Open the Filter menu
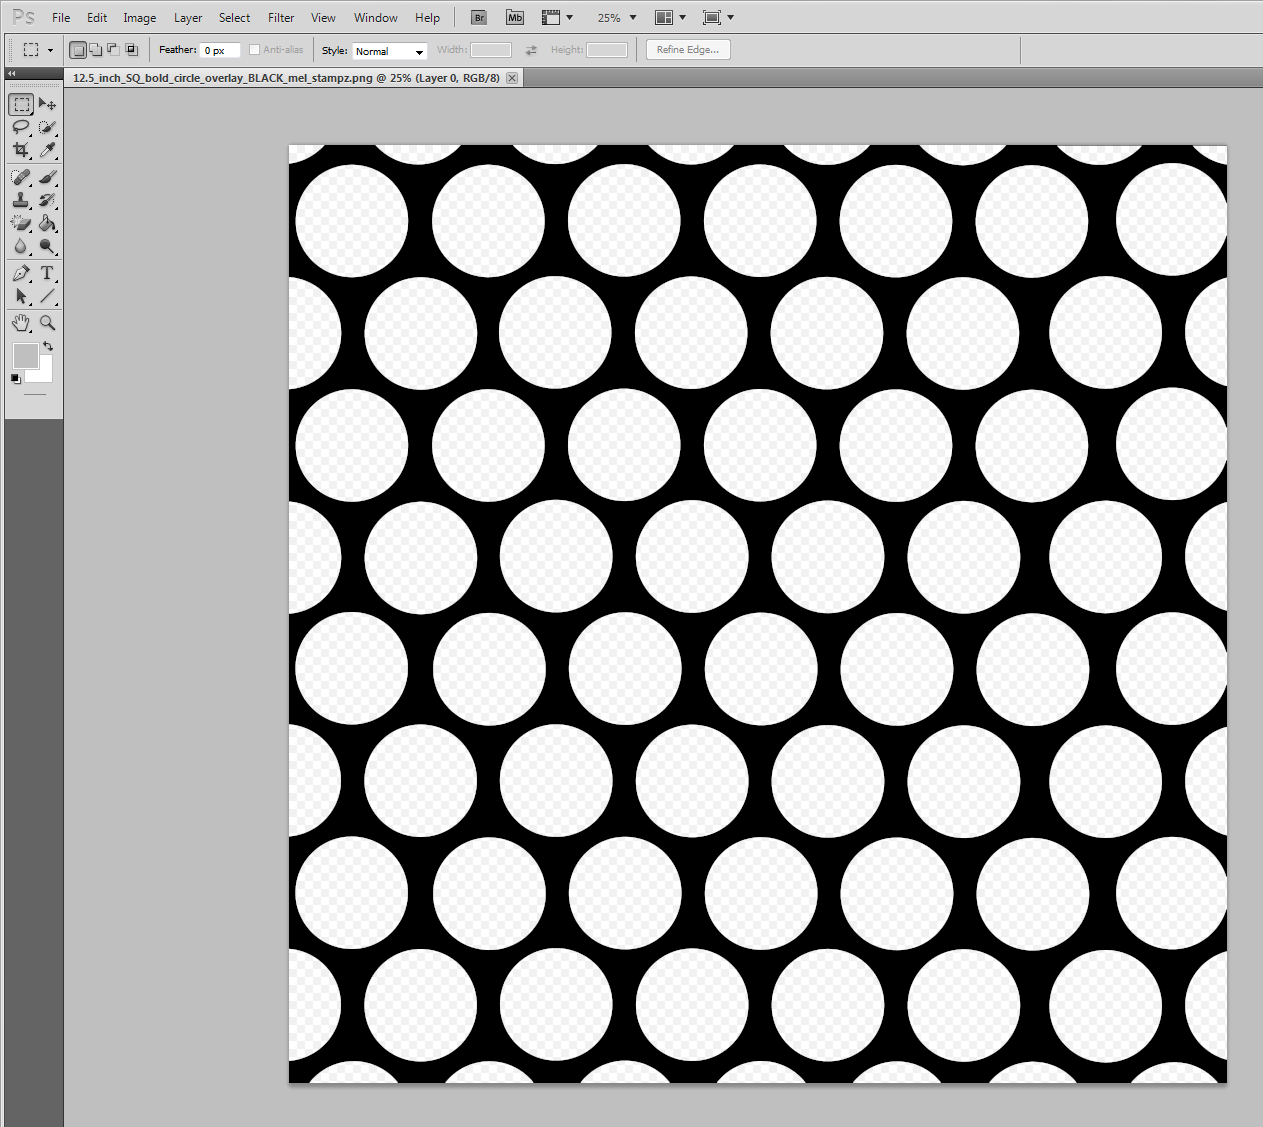The image size is (1263, 1127). (281, 17)
